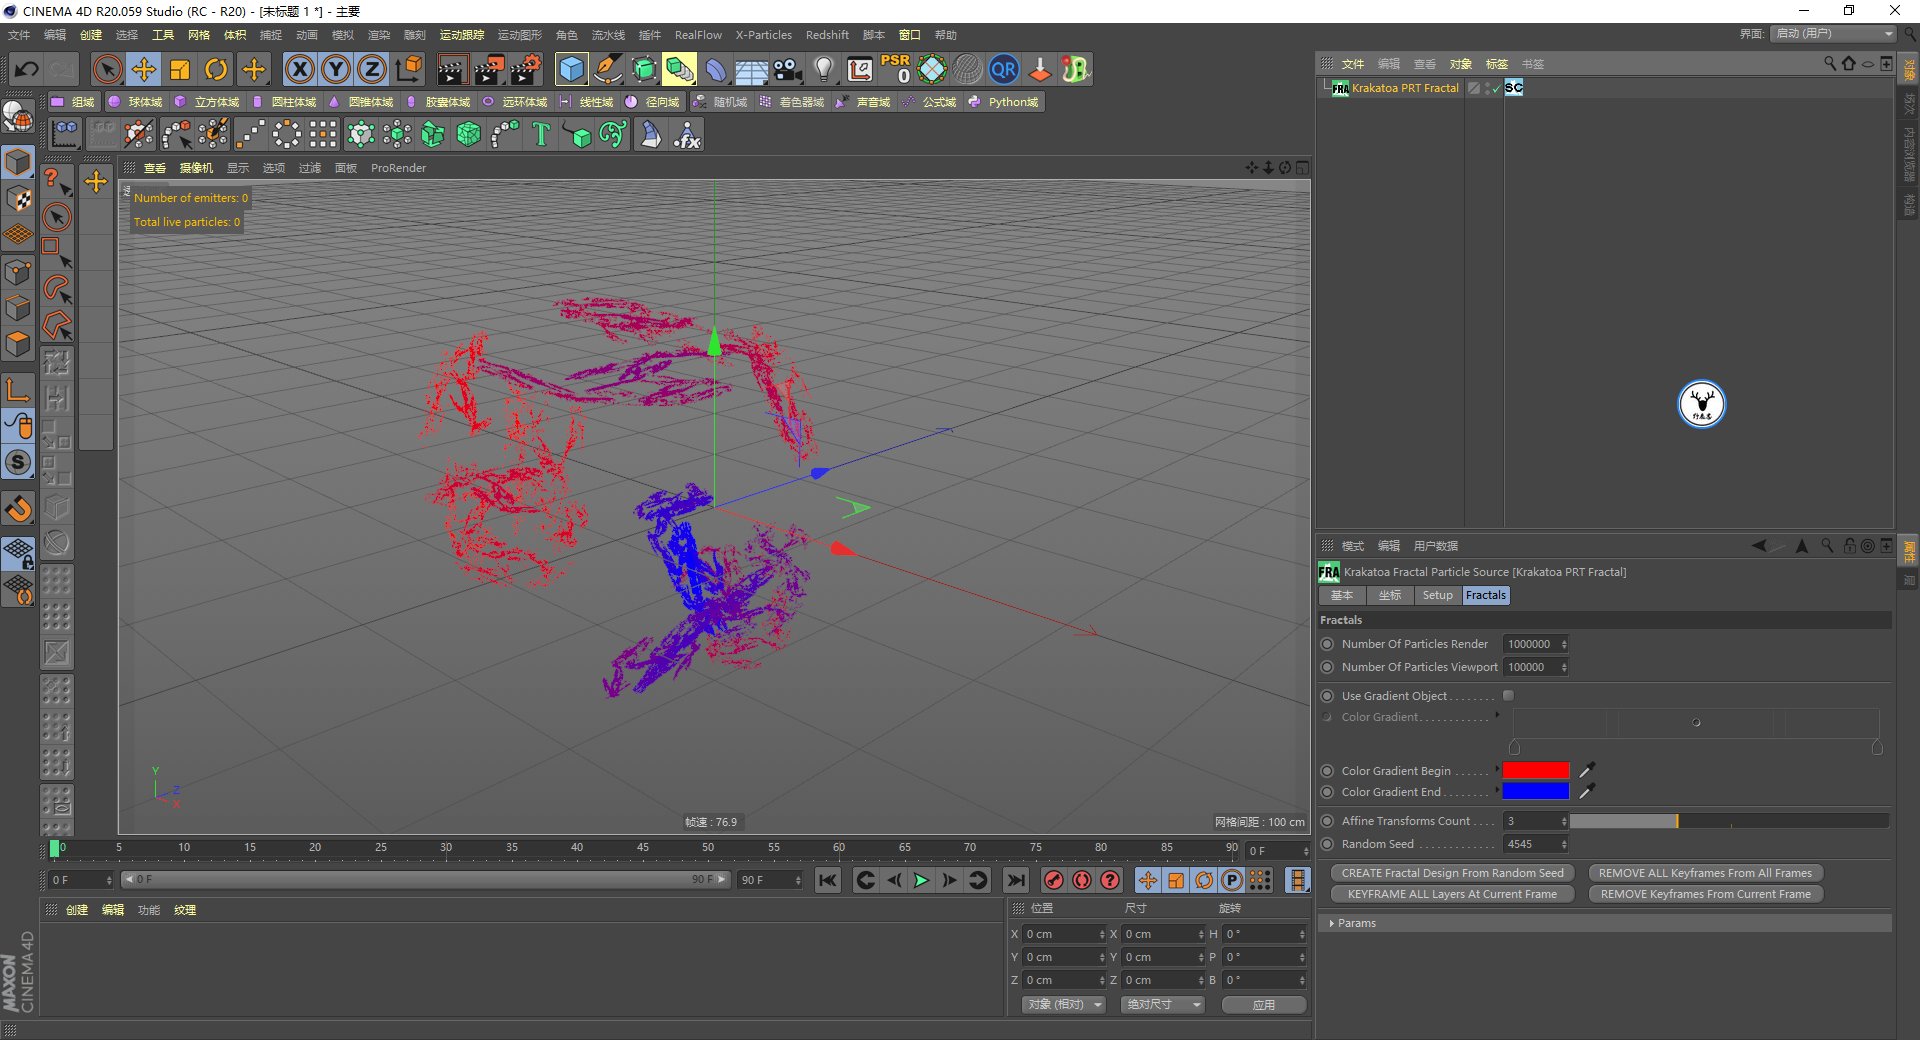Click eyedropper beside Color Gradient Begin
The width and height of the screenshot is (1920, 1040).
pos(1586,770)
